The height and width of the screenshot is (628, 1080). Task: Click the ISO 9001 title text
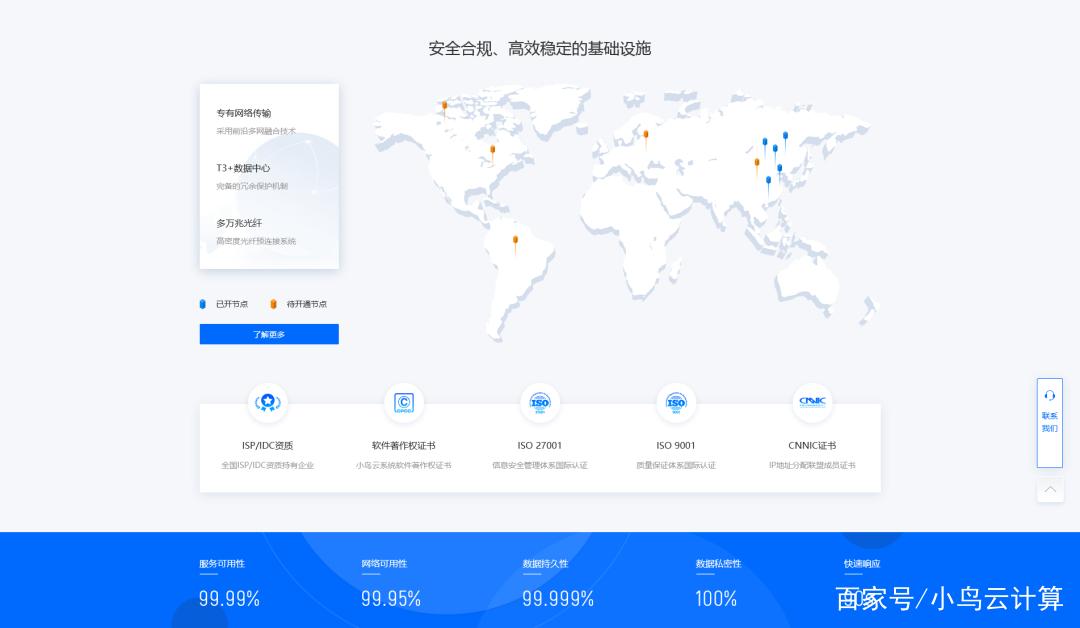coord(676,446)
